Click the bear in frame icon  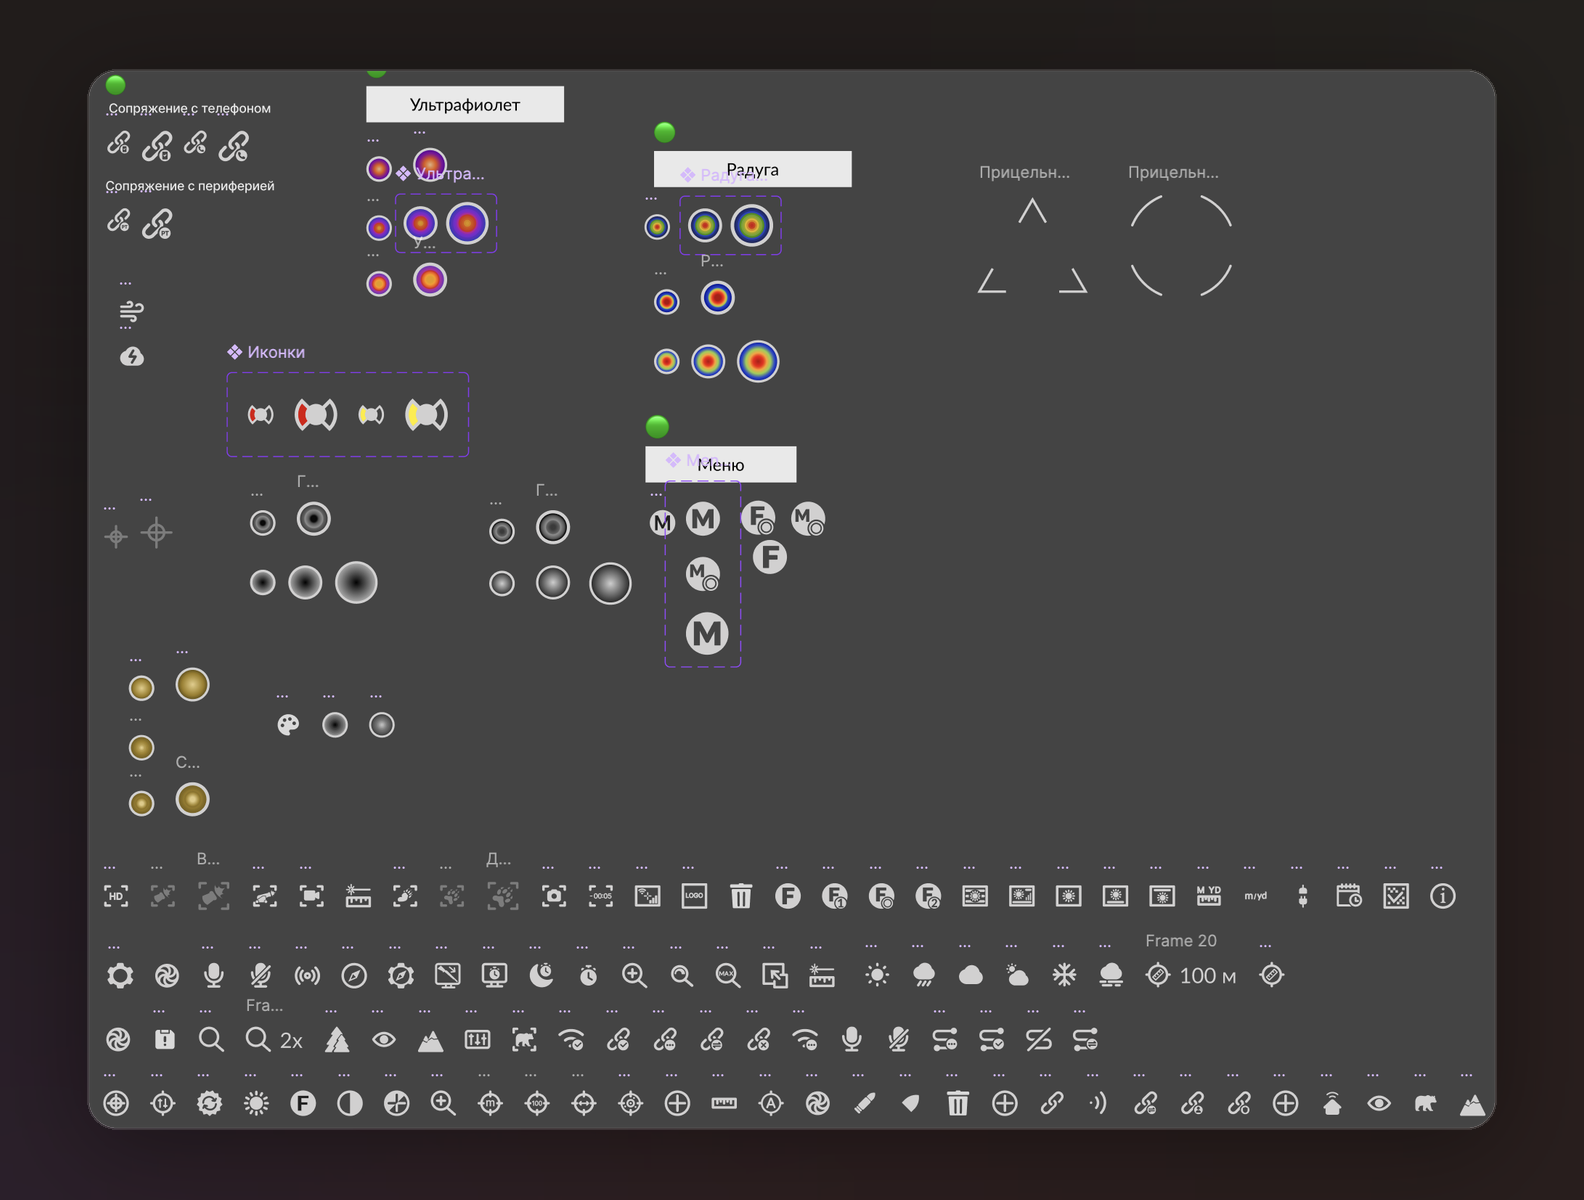(524, 1040)
